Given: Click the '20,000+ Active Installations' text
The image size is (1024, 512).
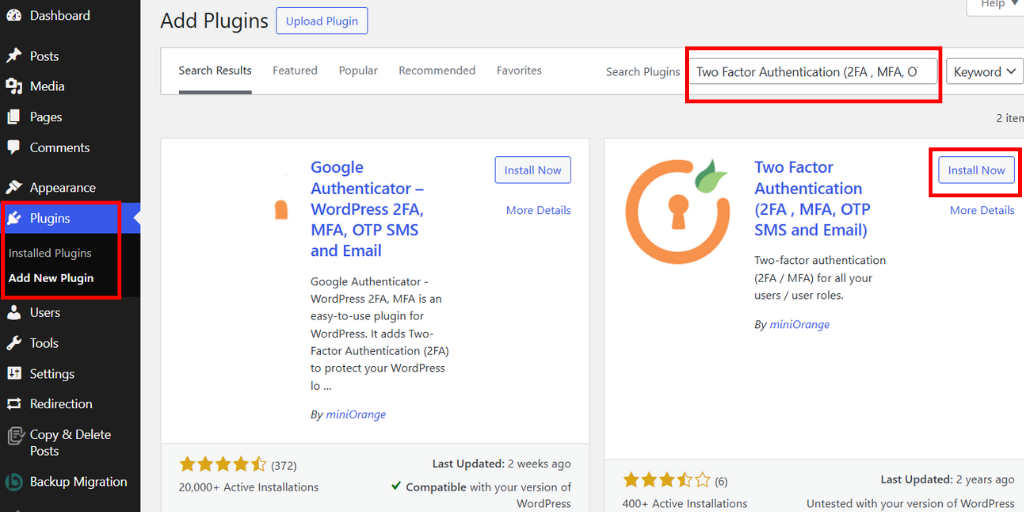Looking at the screenshot, I should point(248,487).
